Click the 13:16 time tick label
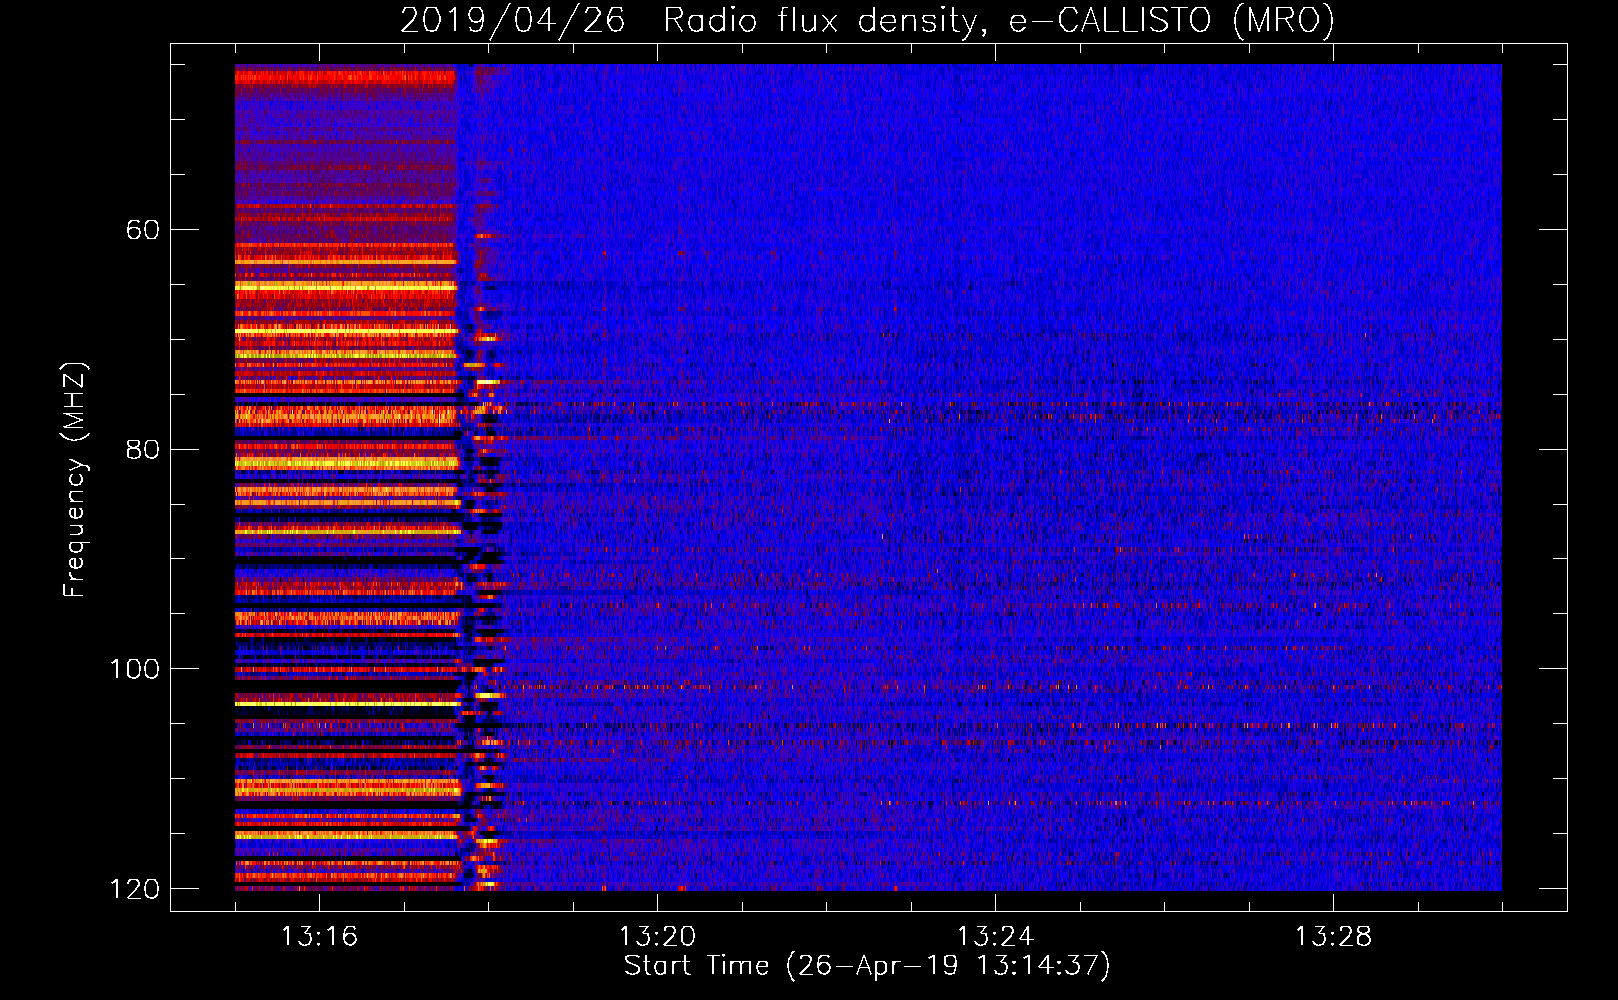The height and width of the screenshot is (1000, 1618). [320, 937]
